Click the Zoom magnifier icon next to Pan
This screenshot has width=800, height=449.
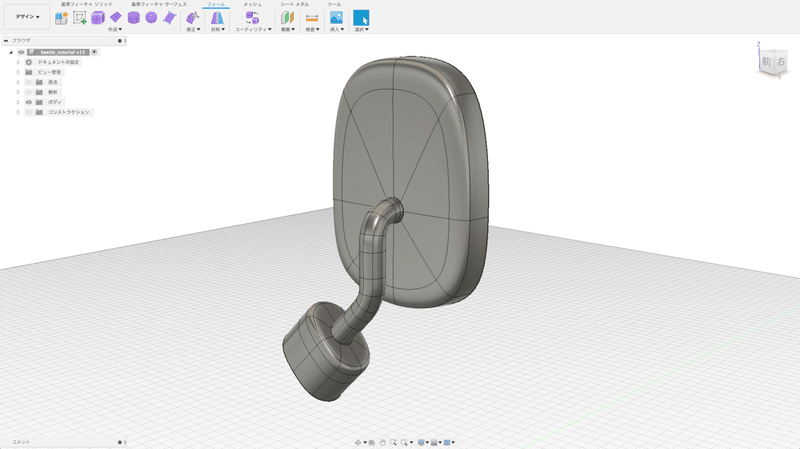pyautogui.click(x=393, y=442)
